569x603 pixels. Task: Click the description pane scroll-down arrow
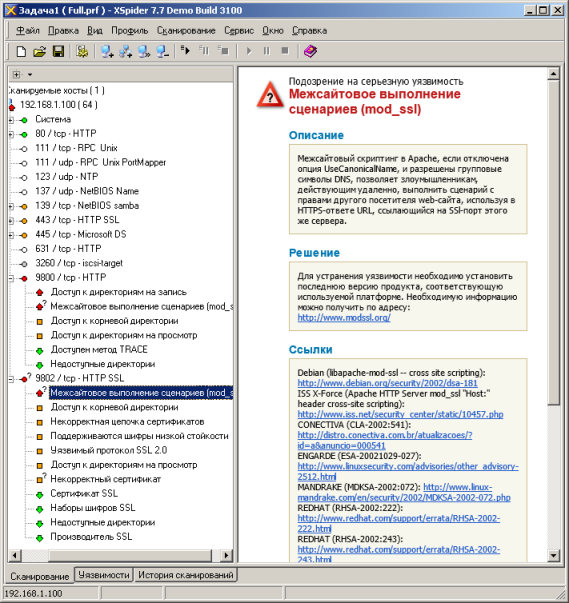[553, 555]
